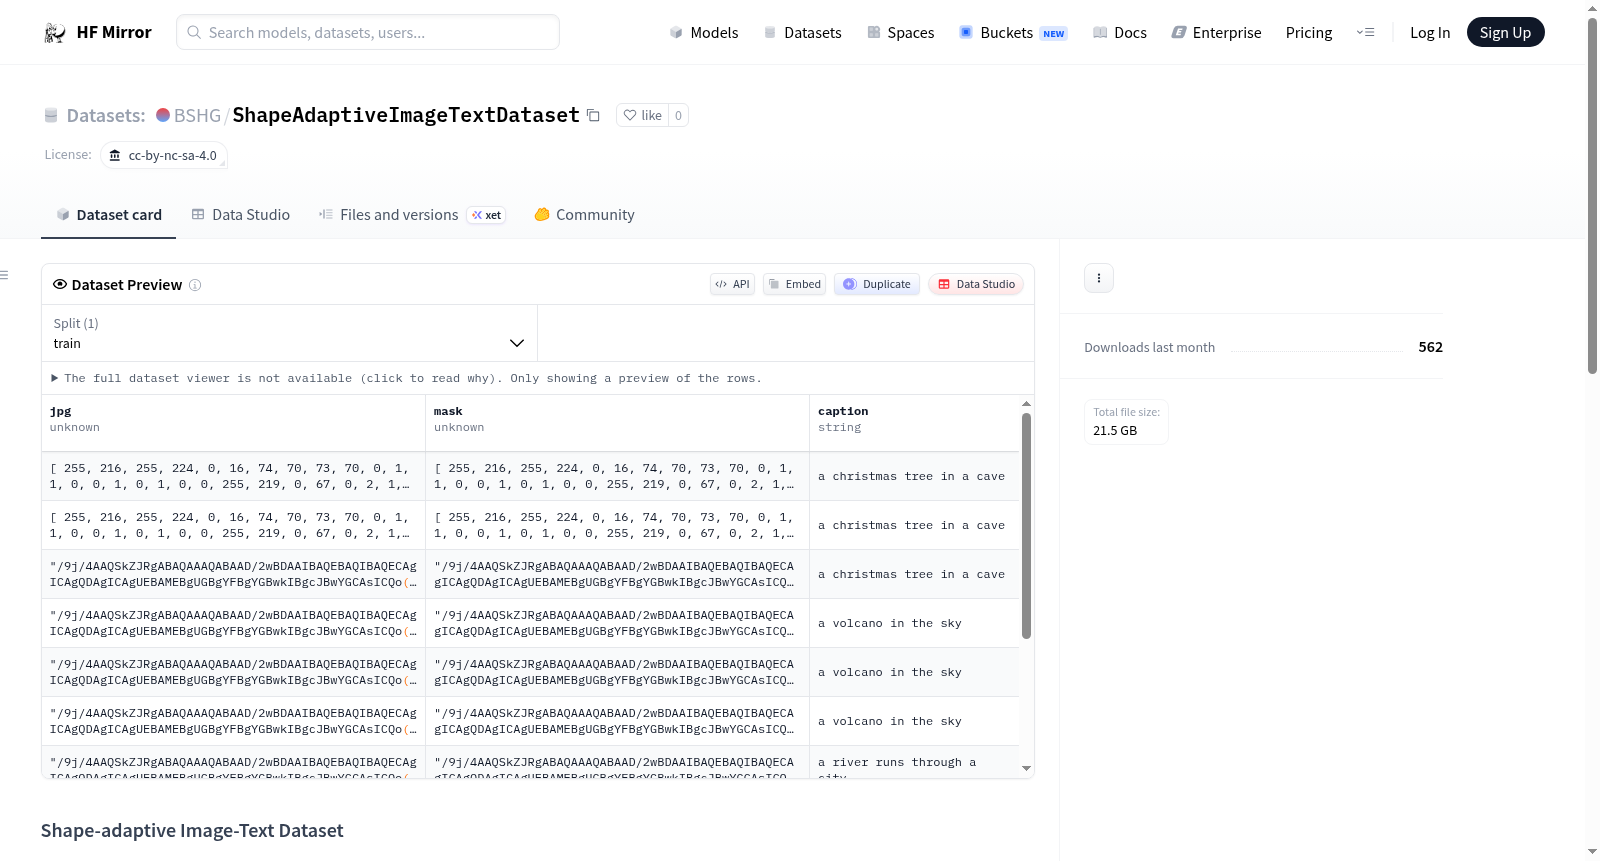Image resolution: width=1600 pixels, height=861 pixels.
Task: Open the cc-by-nc-sa-4.0 license tag
Action: [163, 156]
